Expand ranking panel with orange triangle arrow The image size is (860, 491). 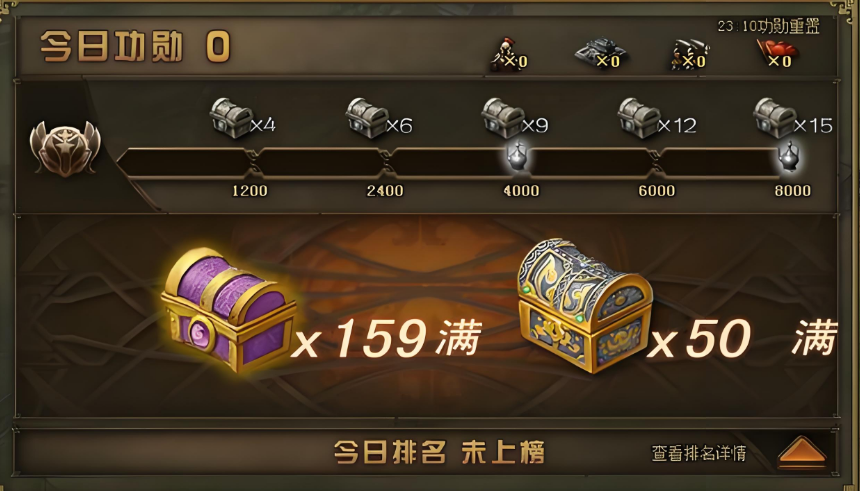(802, 452)
